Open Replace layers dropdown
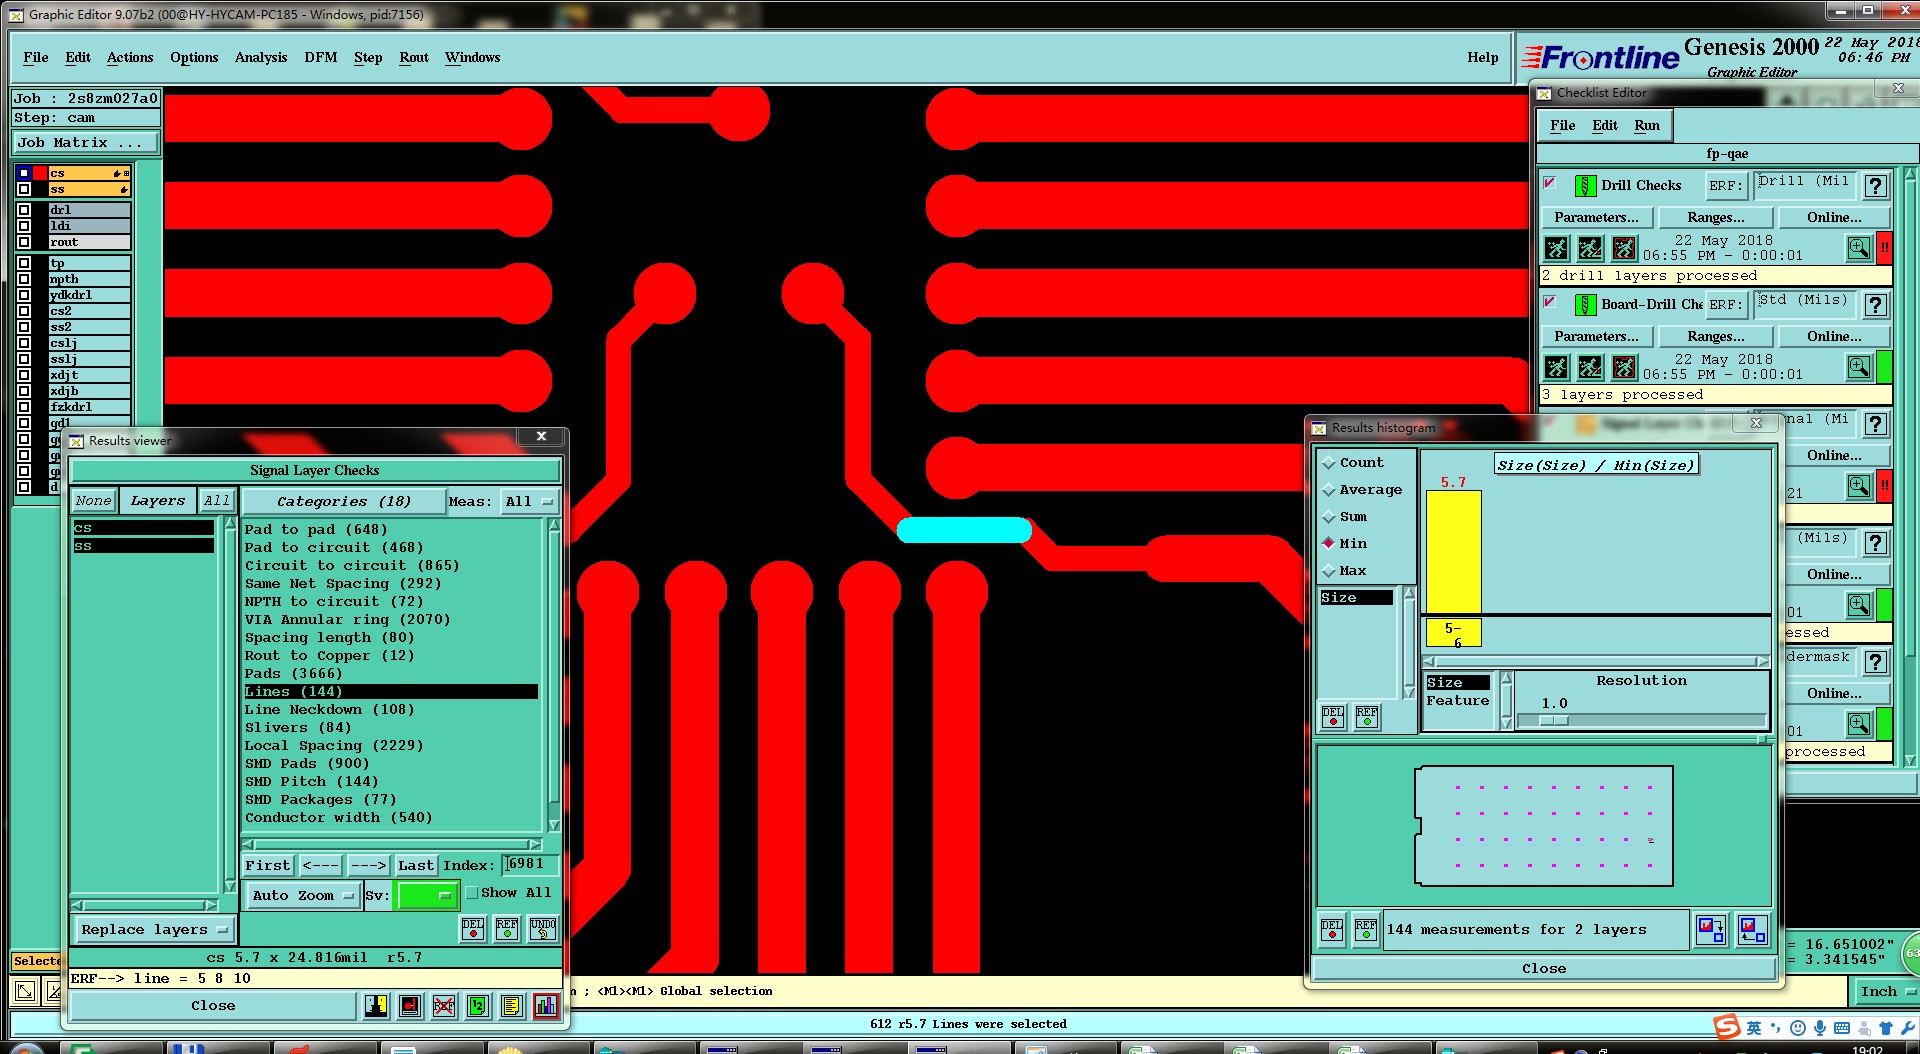 (x=154, y=930)
